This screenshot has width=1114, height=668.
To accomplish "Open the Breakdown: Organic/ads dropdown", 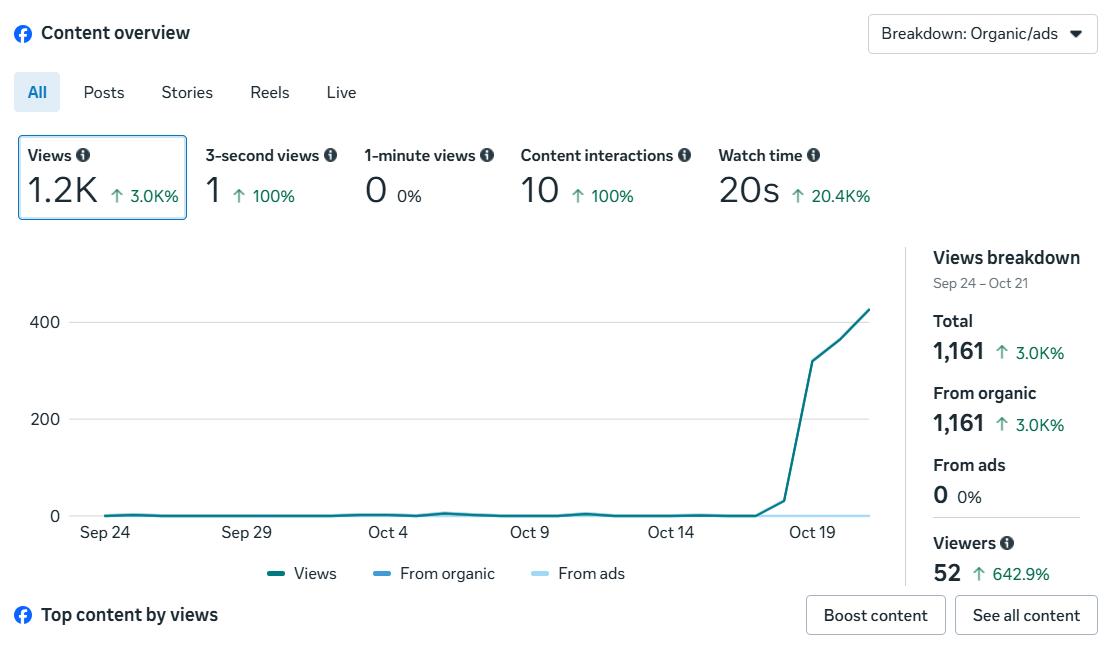I will pos(982,34).
